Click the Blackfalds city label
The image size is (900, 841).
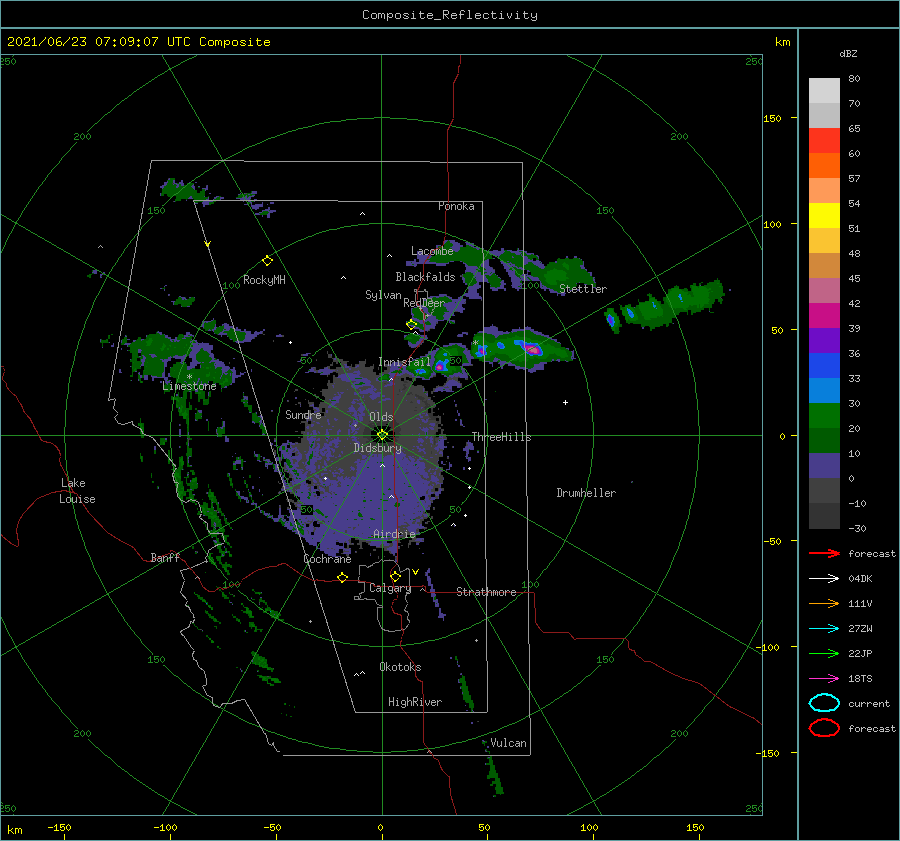click(x=425, y=277)
